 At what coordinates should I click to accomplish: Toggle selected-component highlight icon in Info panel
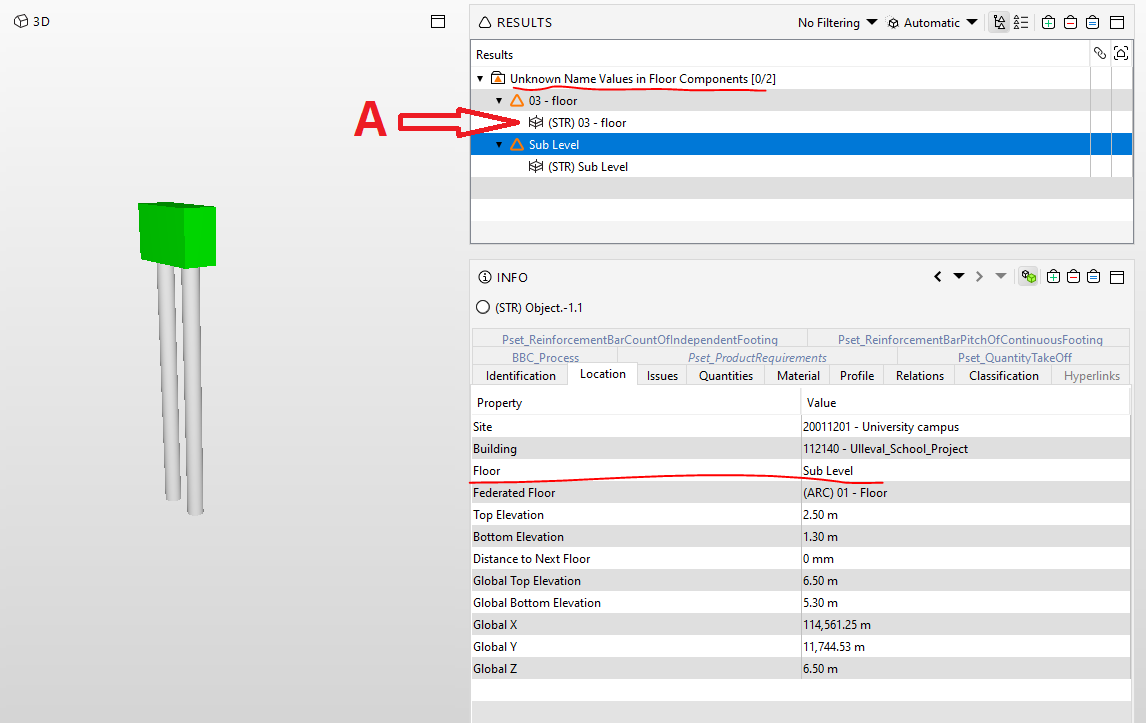[1029, 277]
